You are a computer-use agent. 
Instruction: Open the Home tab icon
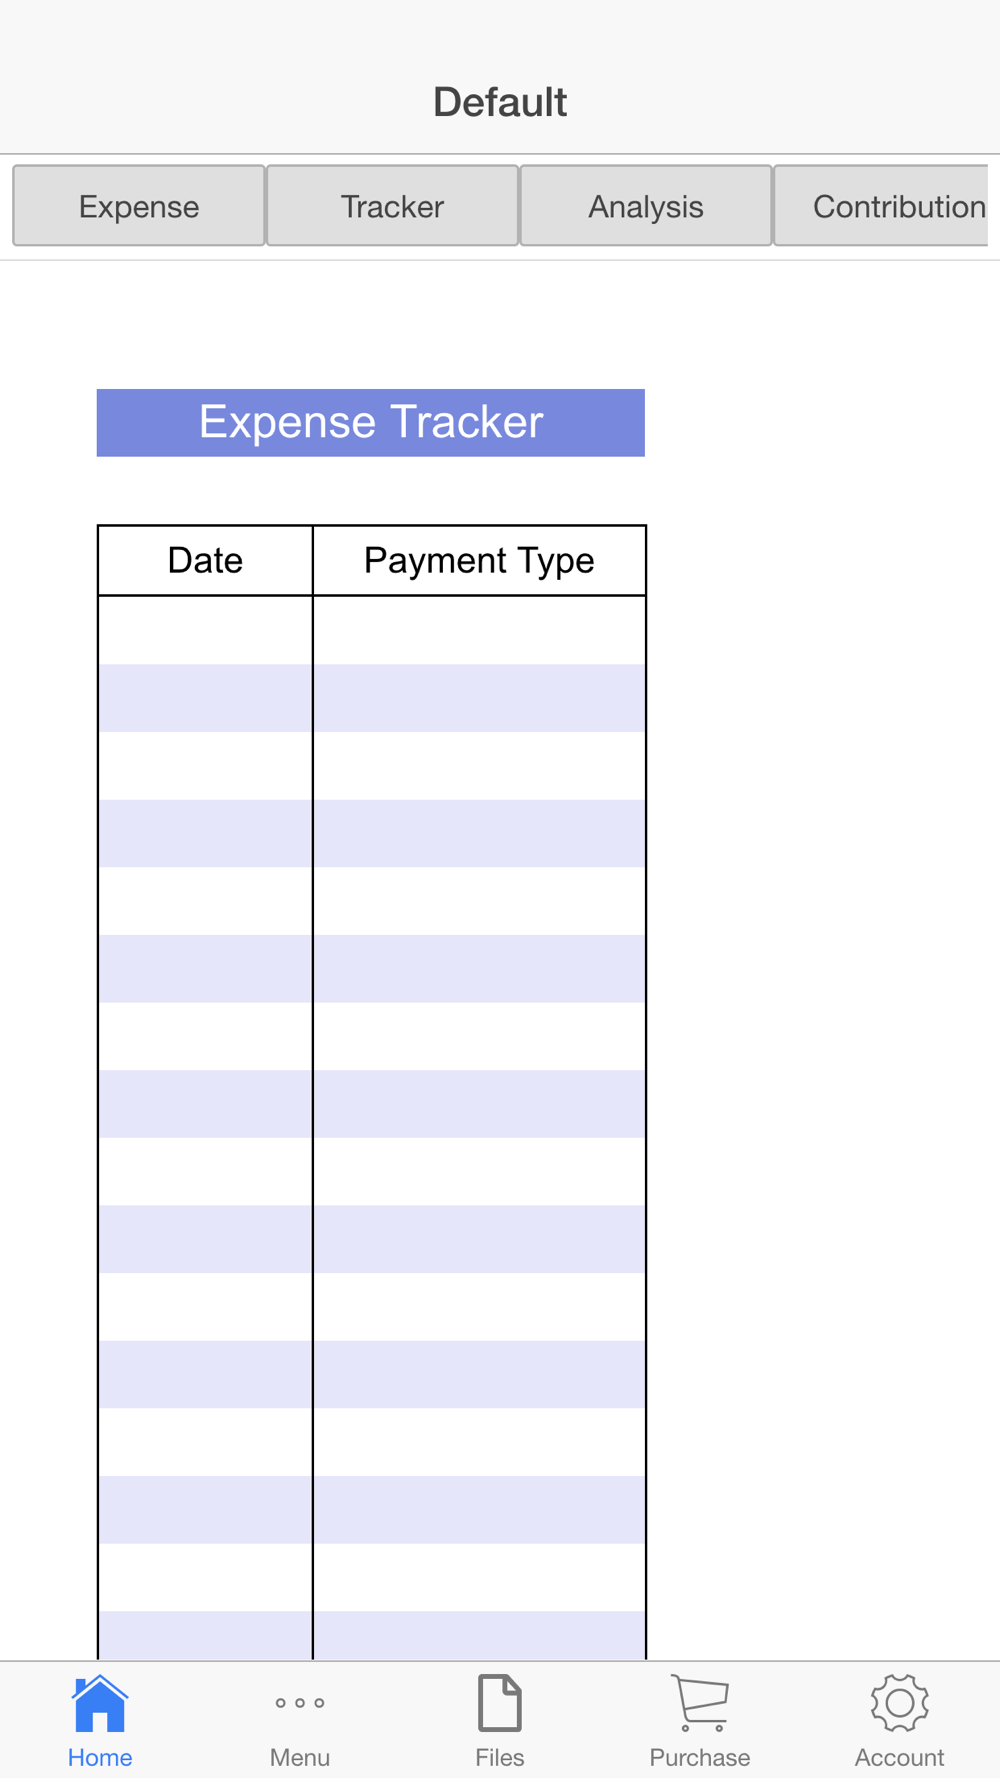point(100,1703)
